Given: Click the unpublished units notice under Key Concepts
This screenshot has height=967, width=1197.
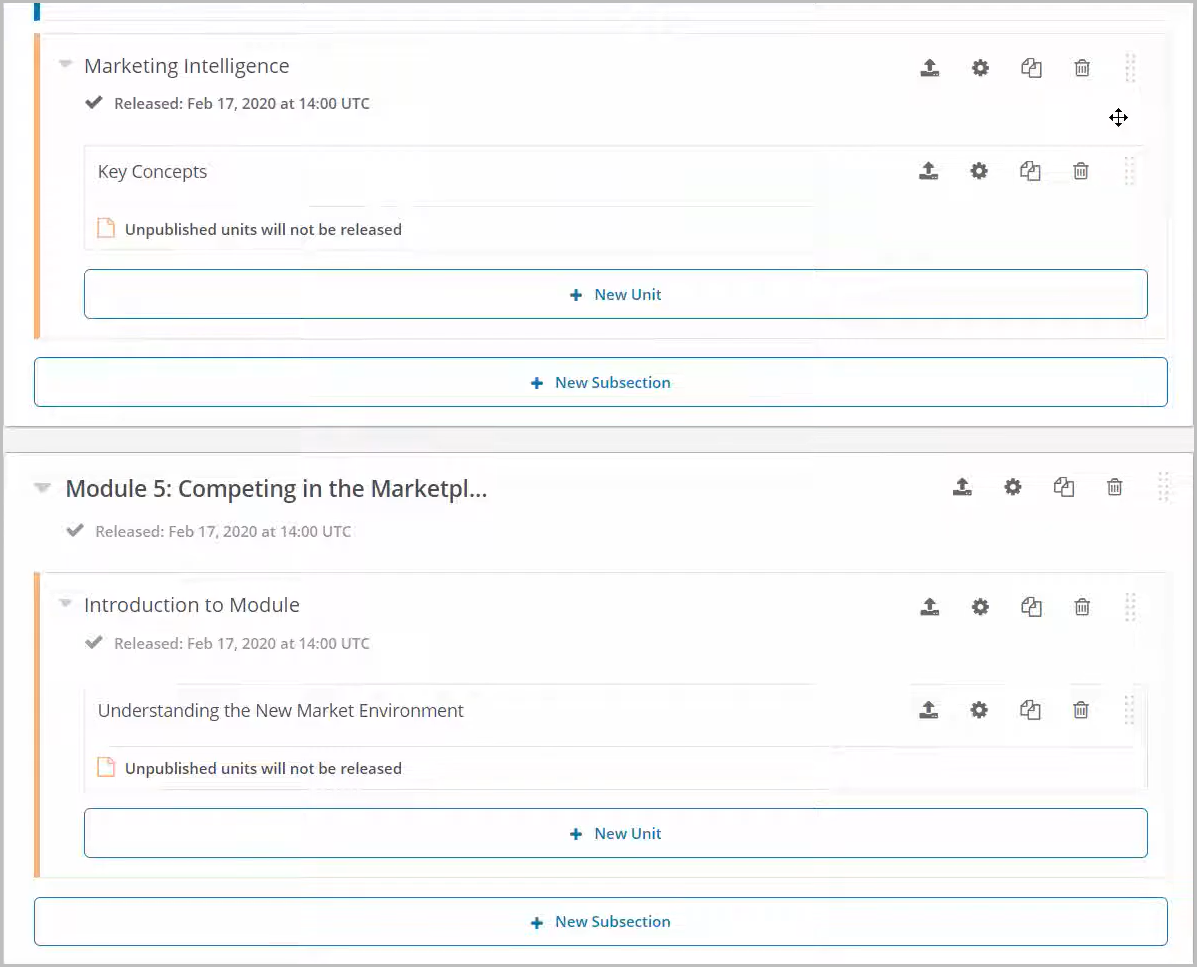Looking at the screenshot, I should (263, 230).
